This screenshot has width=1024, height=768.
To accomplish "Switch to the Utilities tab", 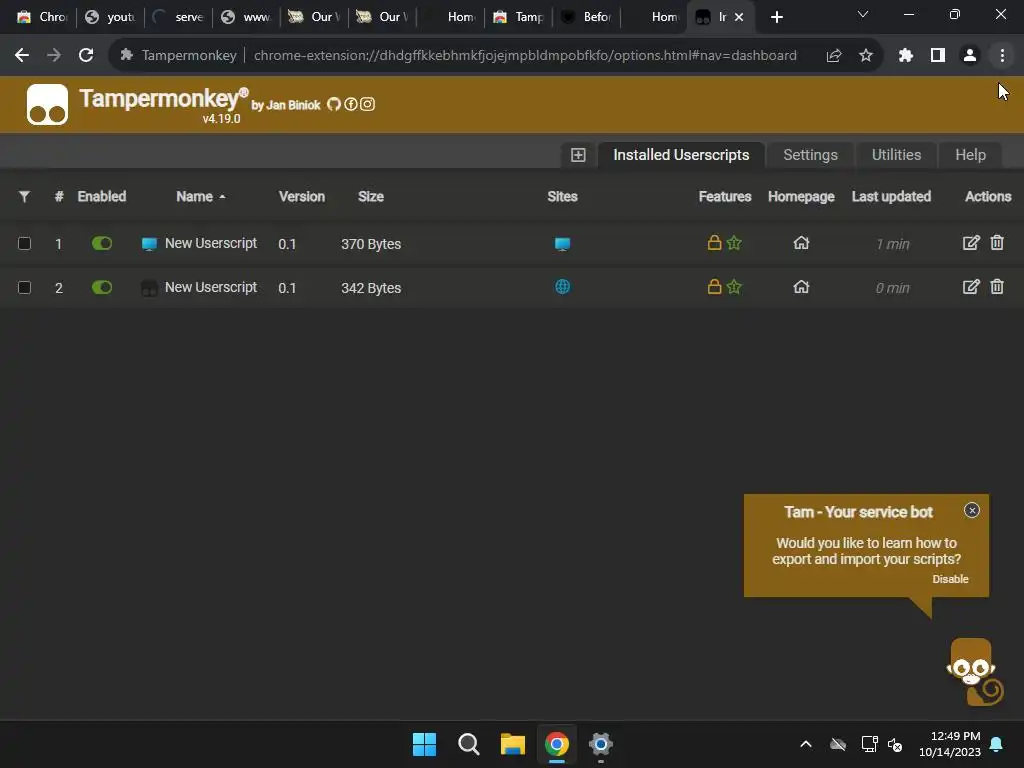I will 896,155.
